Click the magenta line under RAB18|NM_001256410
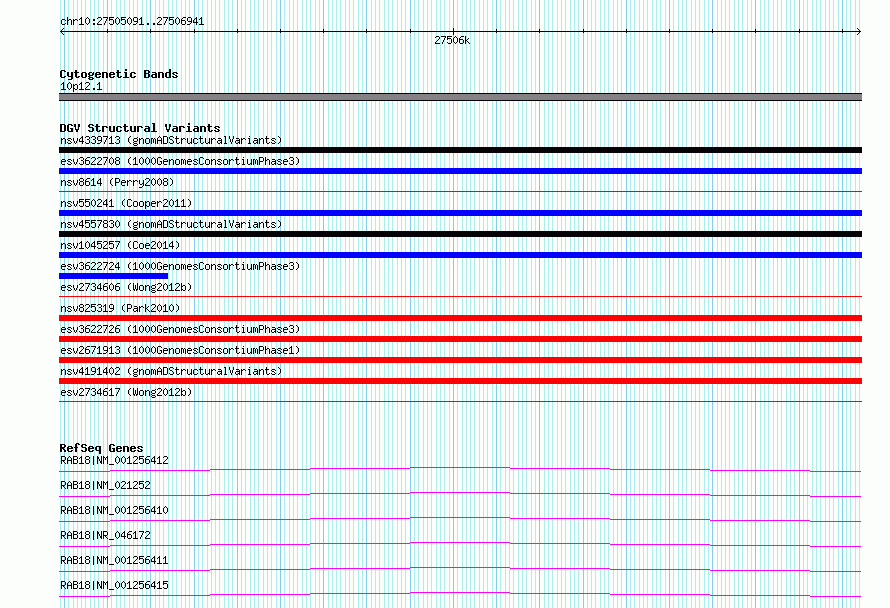The image size is (890, 608). pyautogui.click(x=460, y=519)
